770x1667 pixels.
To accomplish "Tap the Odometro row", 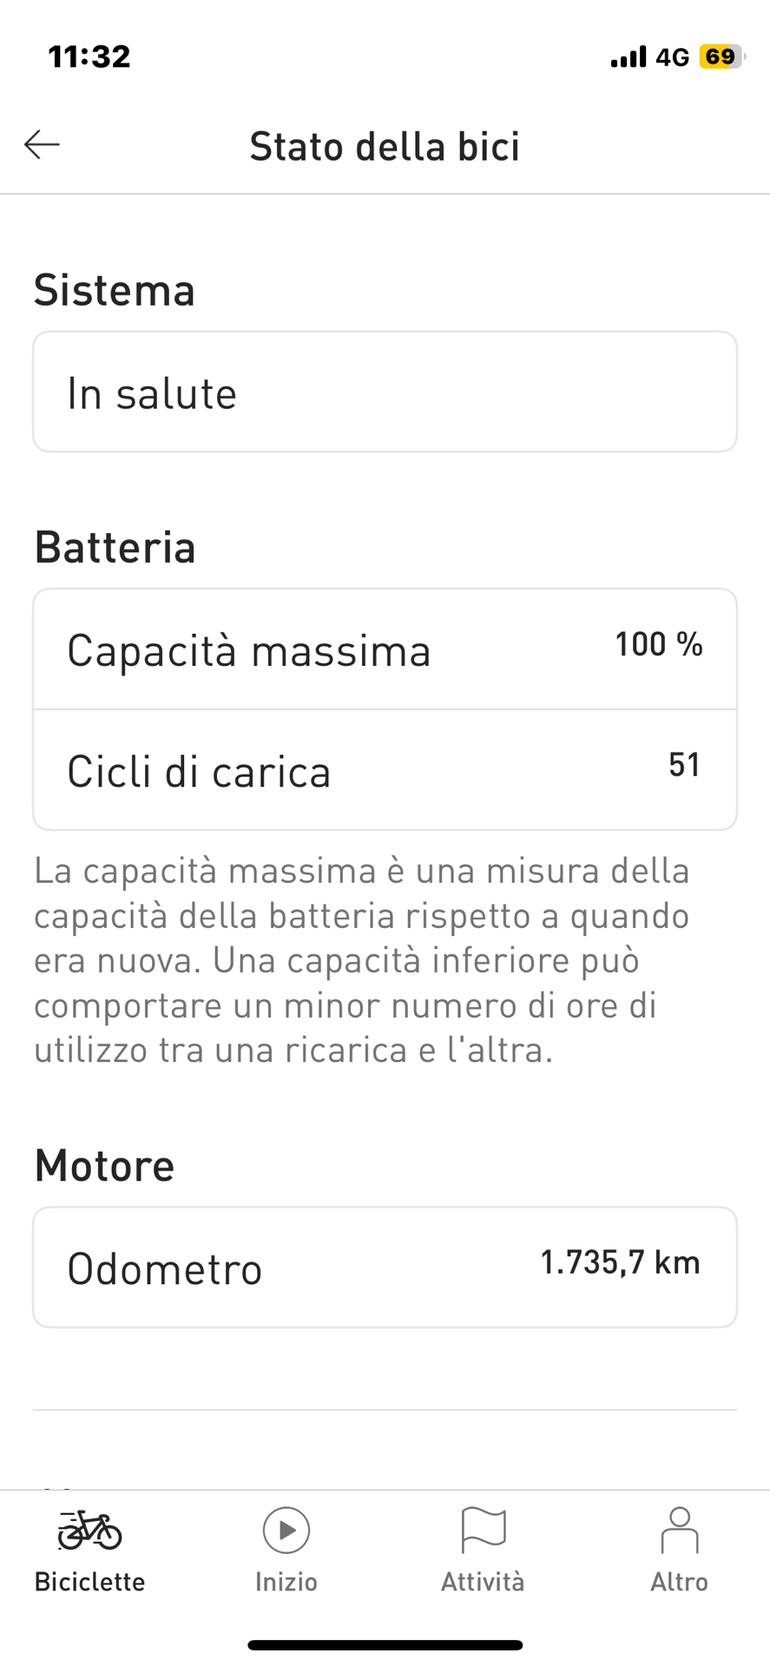I will coord(385,1268).
